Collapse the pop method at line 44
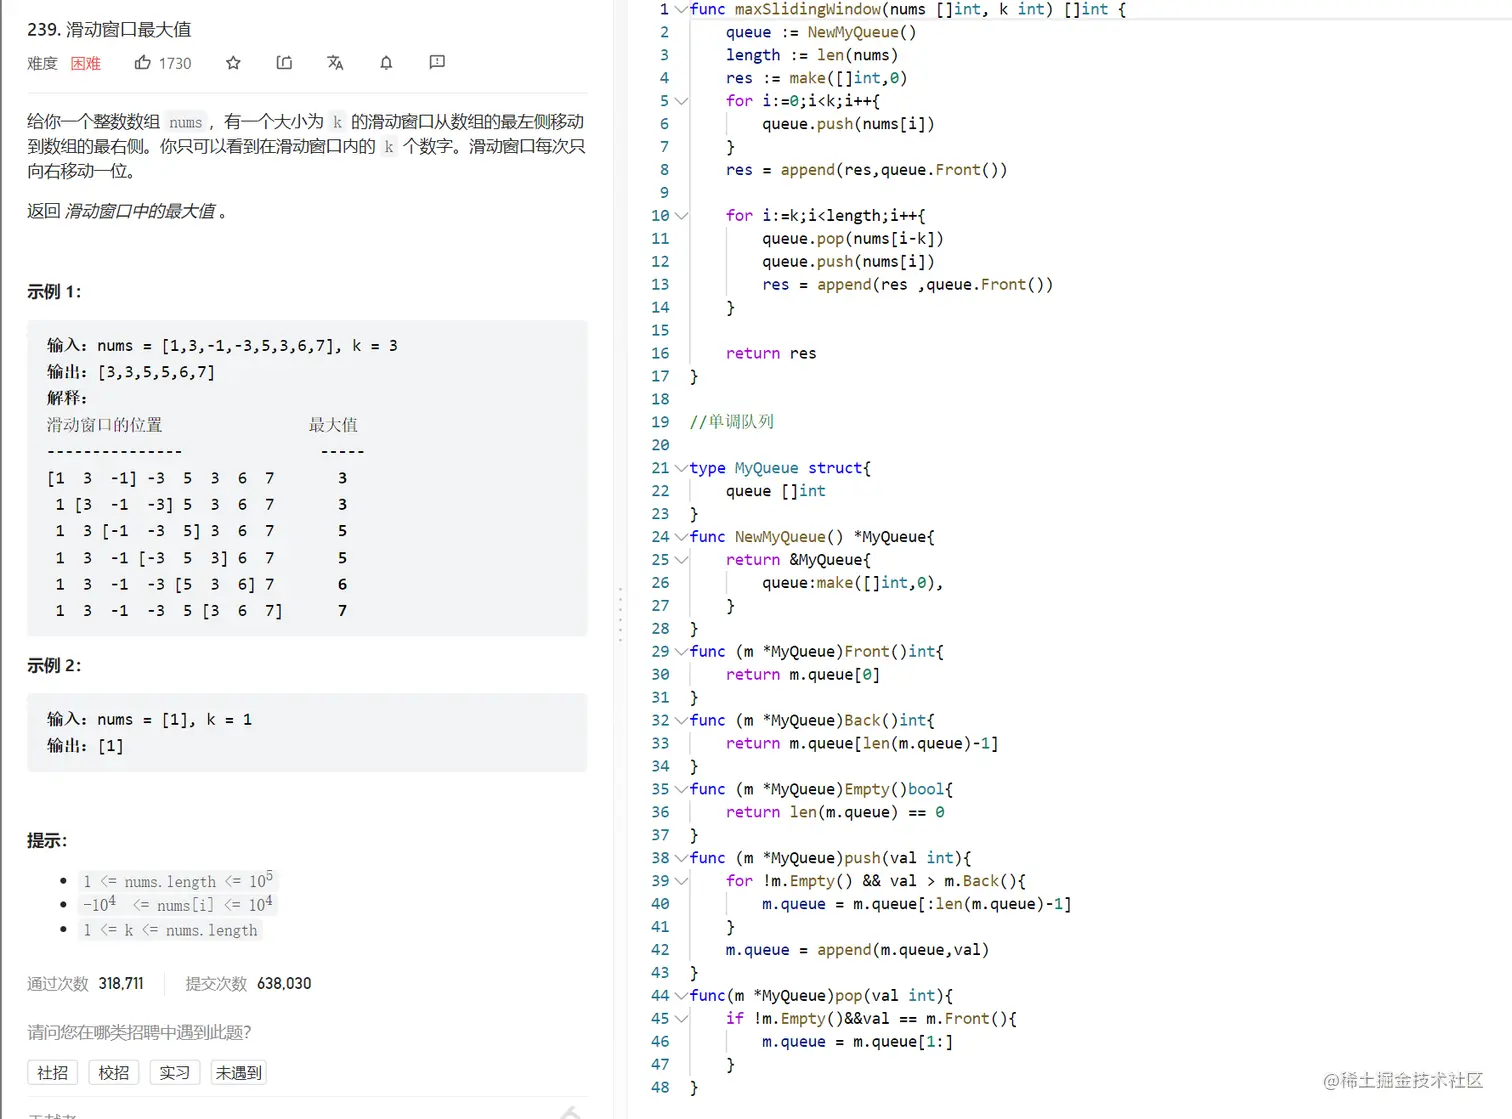This screenshot has height=1119, width=1512. pyautogui.click(x=681, y=996)
